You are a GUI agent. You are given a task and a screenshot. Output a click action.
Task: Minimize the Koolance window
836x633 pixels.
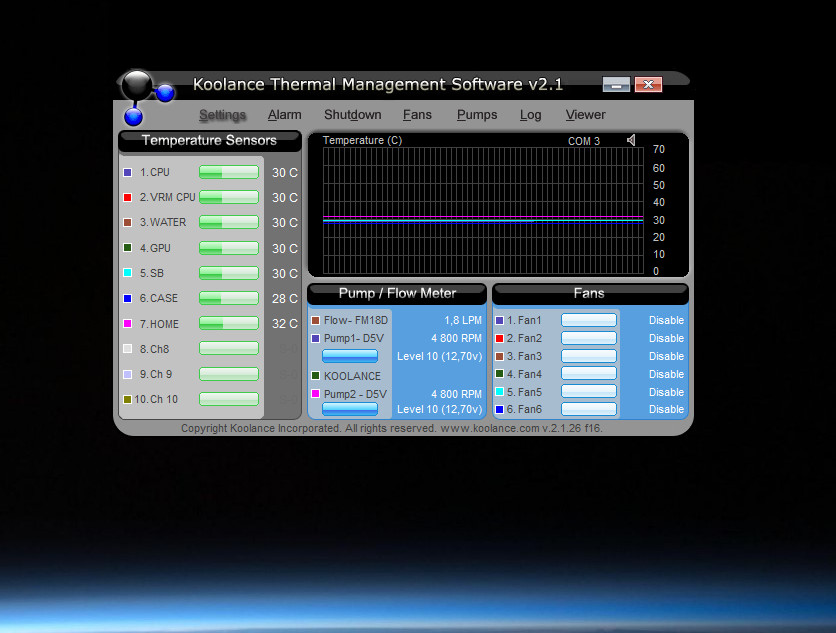click(x=616, y=84)
